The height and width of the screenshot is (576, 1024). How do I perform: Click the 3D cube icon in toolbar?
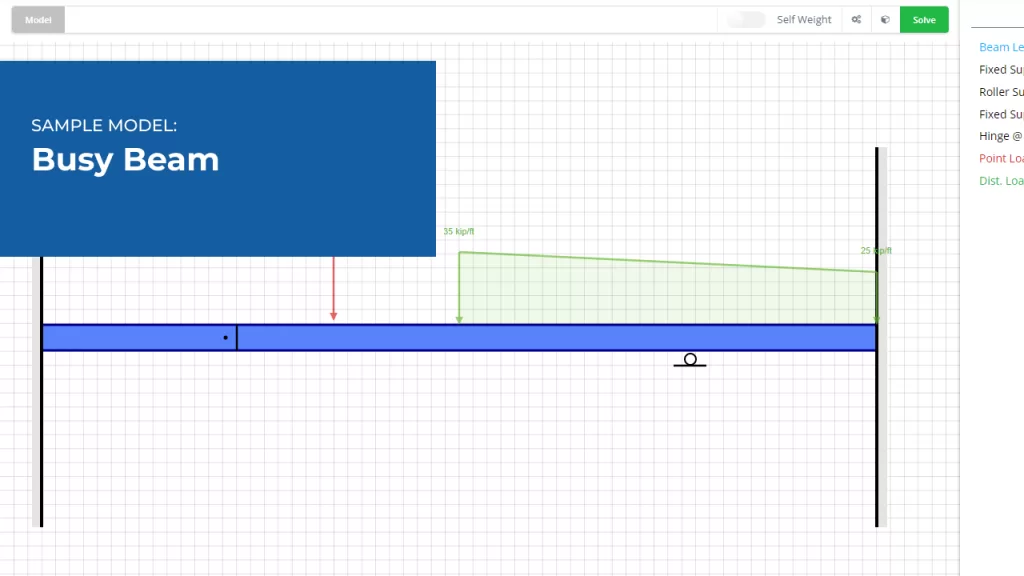[885, 20]
